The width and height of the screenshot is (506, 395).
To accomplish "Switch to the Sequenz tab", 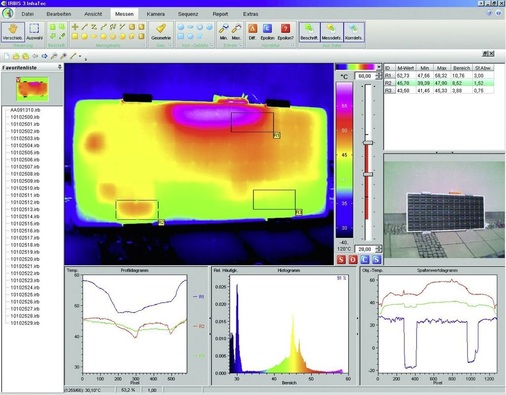I will coord(188,14).
